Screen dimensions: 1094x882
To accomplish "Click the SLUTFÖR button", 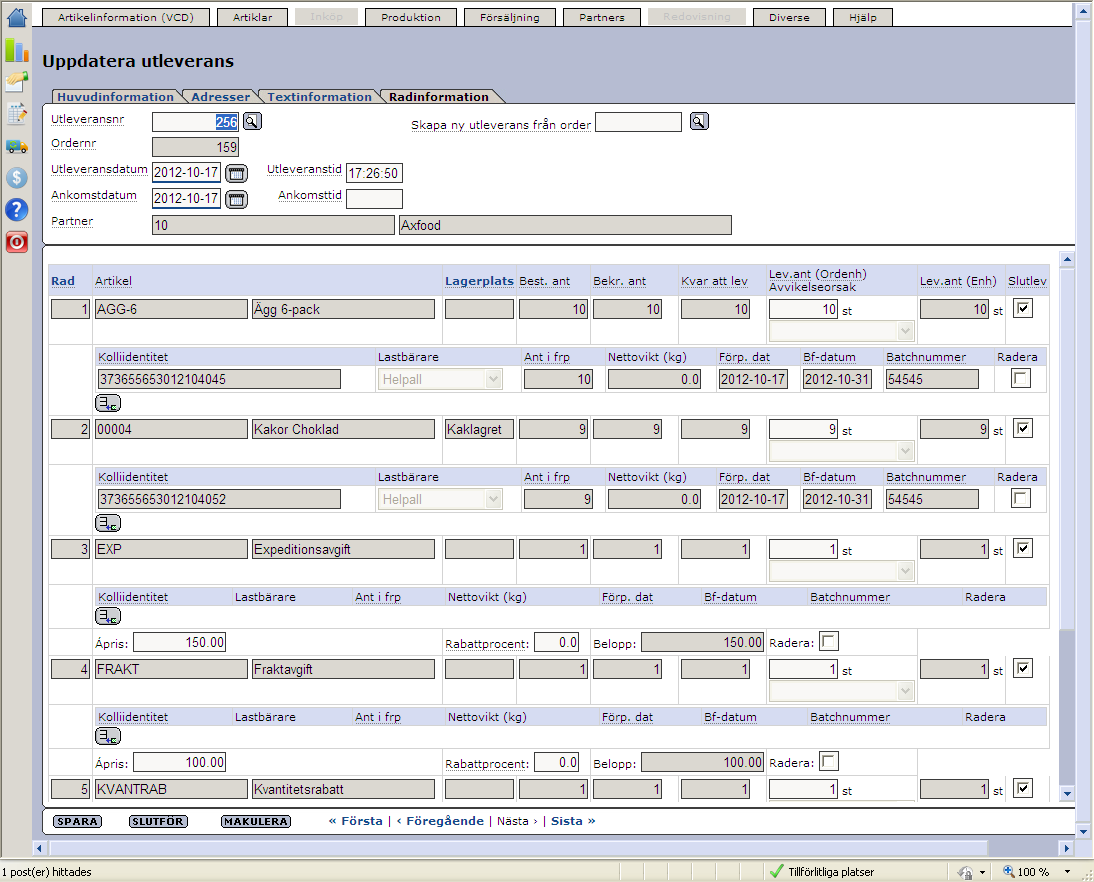I will pyautogui.click(x=158, y=821).
